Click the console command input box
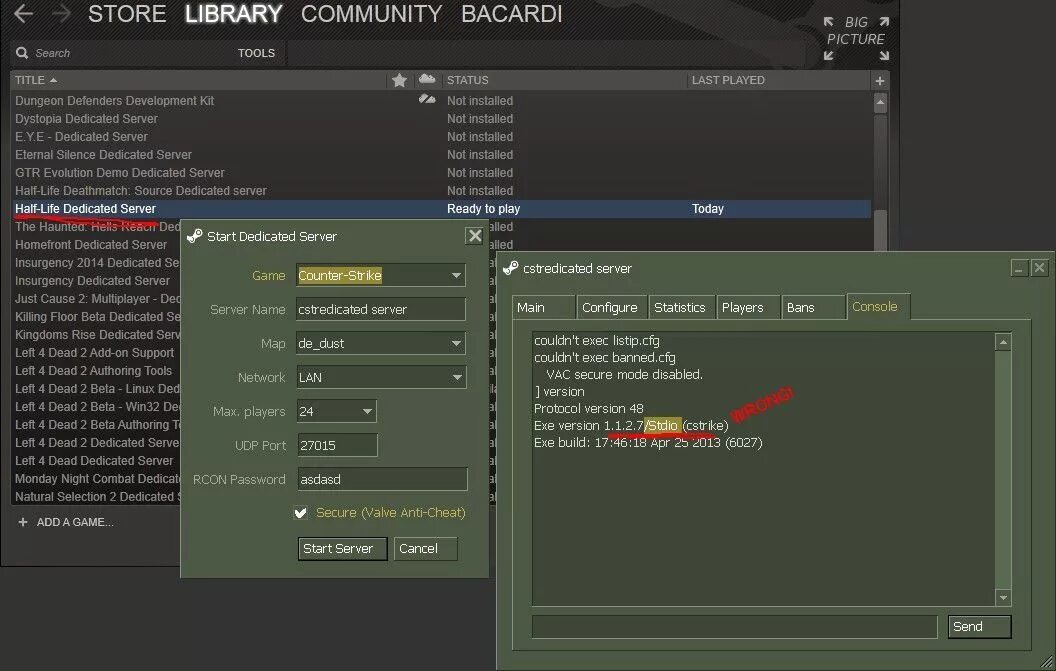Image resolution: width=1056 pixels, height=671 pixels. tap(734, 627)
